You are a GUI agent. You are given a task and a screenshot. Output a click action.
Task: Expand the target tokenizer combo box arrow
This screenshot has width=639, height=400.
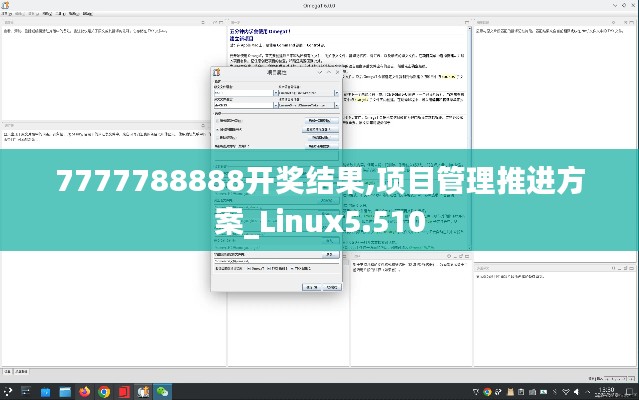(x=336, y=105)
